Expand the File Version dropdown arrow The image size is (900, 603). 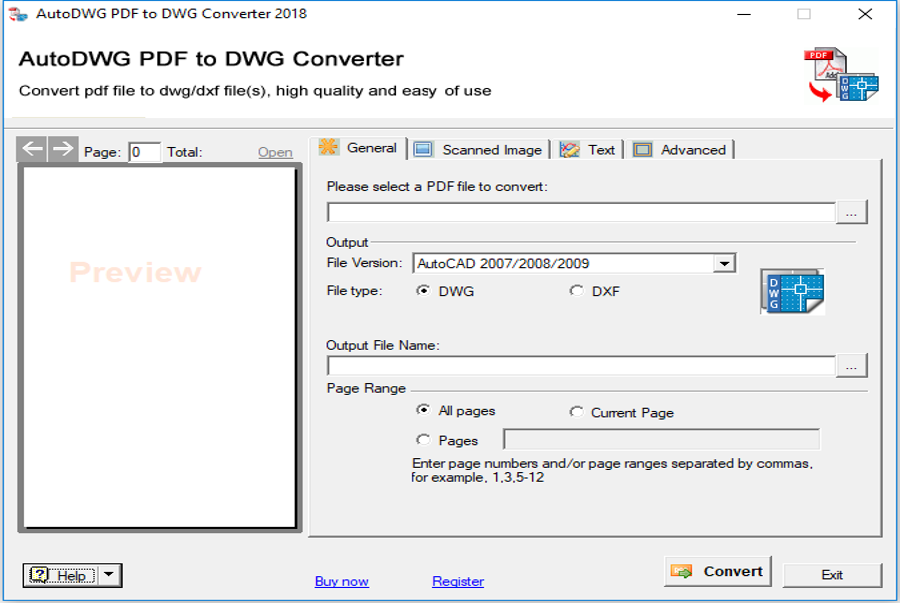[724, 263]
